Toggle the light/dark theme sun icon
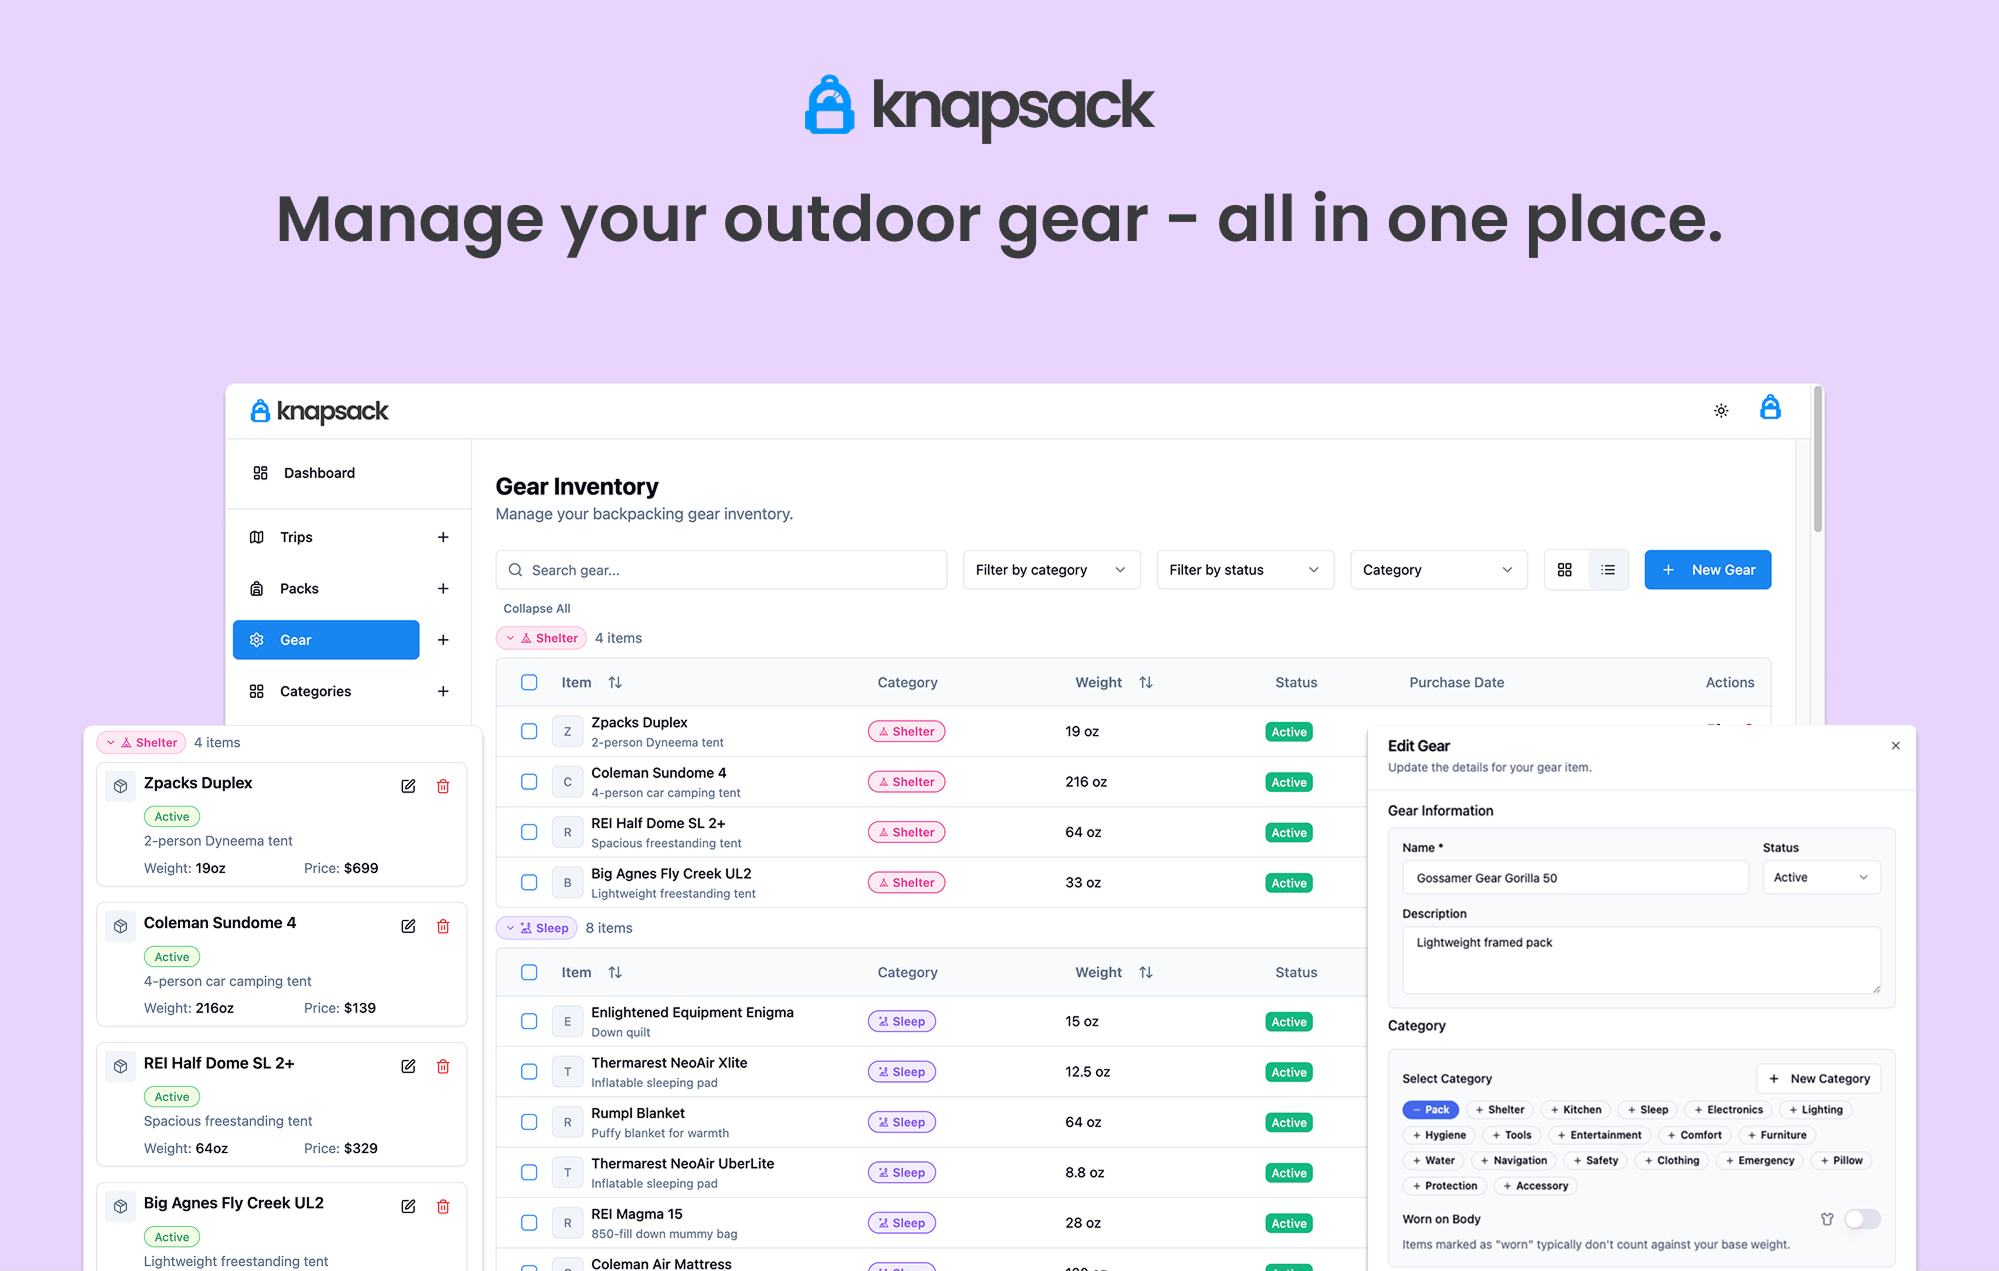The width and height of the screenshot is (1999, 1271). [x=1721, y=410]
